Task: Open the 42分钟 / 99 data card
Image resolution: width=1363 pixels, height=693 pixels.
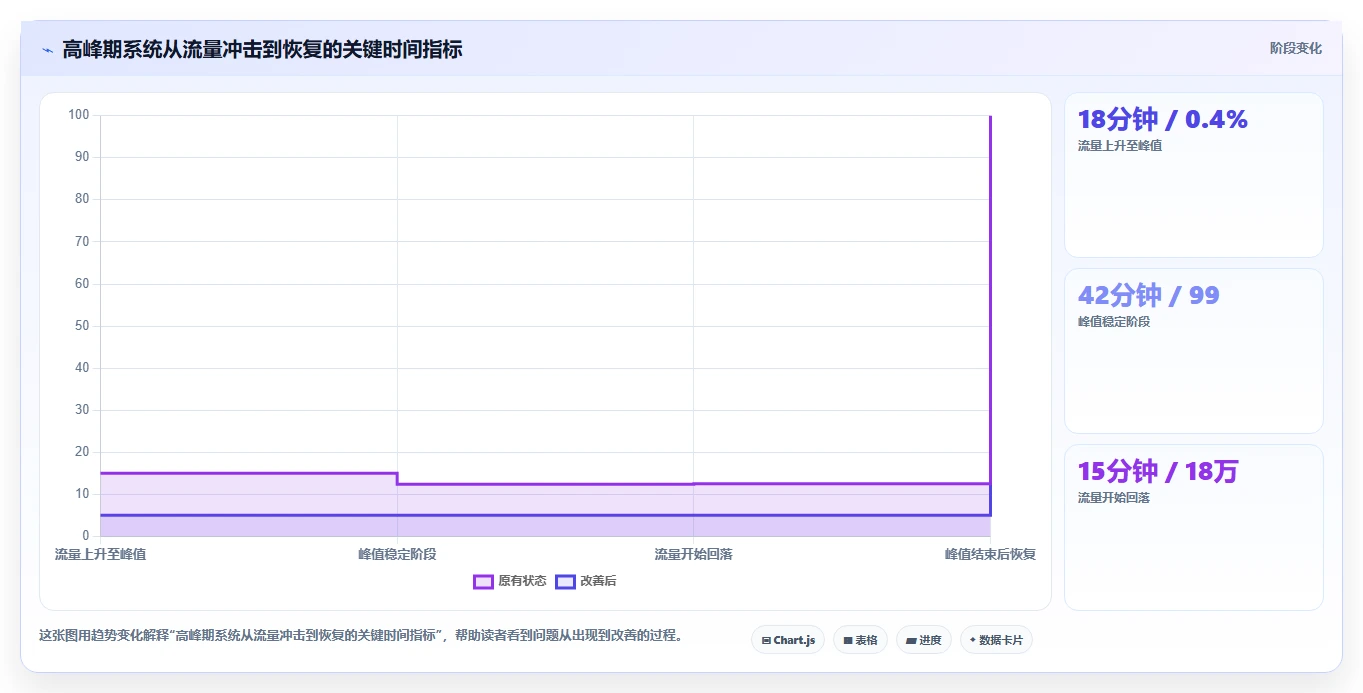Action: click(x=1194, y=351)
